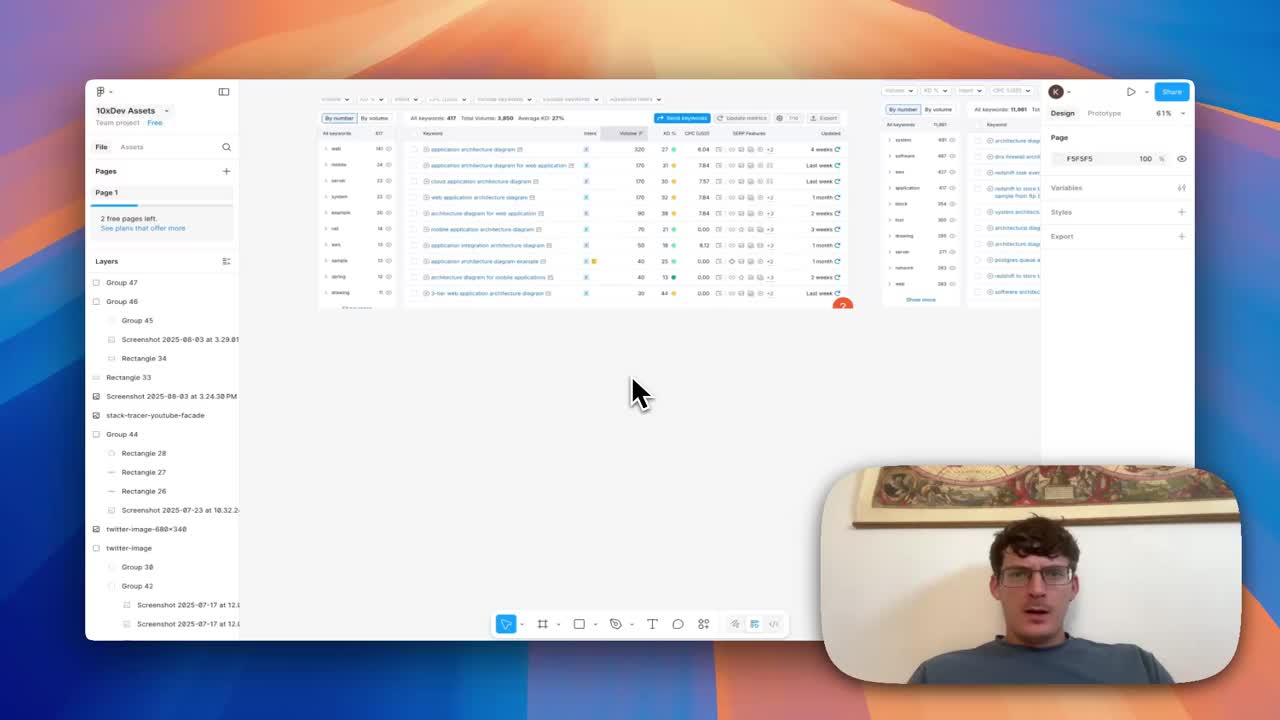Select the Move tool in the toolbar

point(506,624)
